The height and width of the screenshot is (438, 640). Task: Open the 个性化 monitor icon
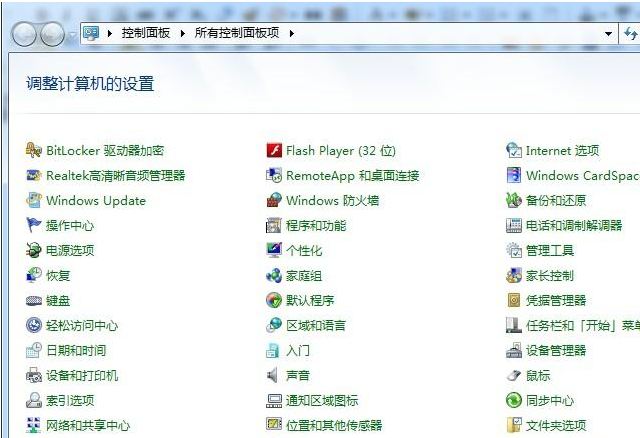tap(274, 250)
